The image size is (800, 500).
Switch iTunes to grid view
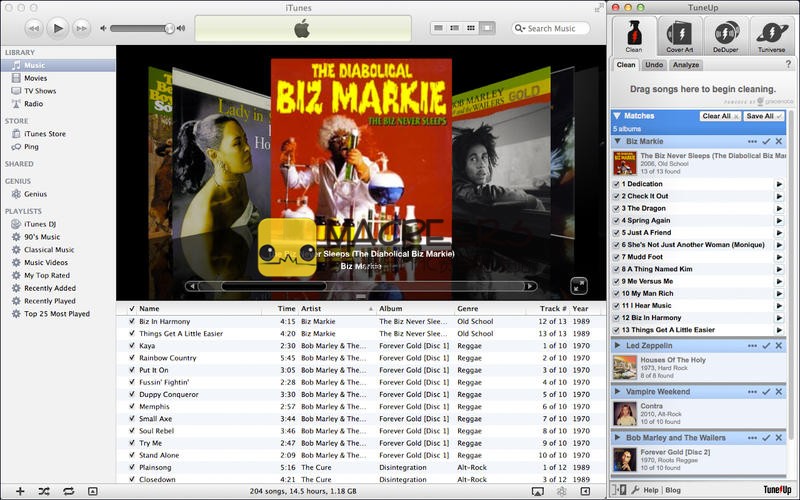(471, 28)
